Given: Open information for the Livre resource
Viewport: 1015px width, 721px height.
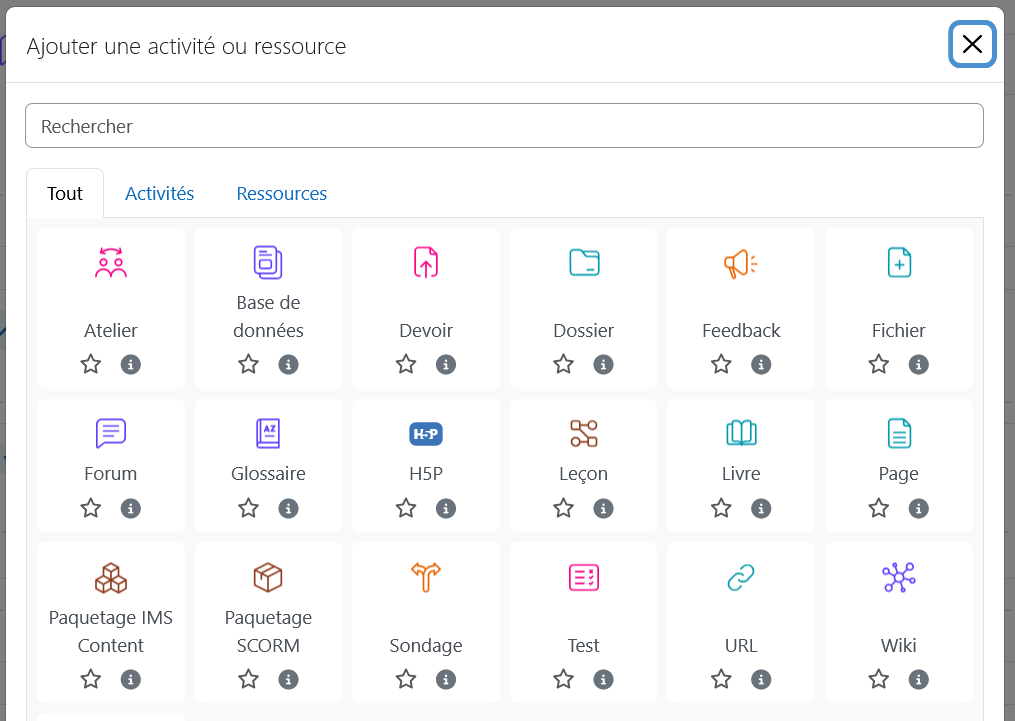Looking at the screenshot, I should click(761, 508).
